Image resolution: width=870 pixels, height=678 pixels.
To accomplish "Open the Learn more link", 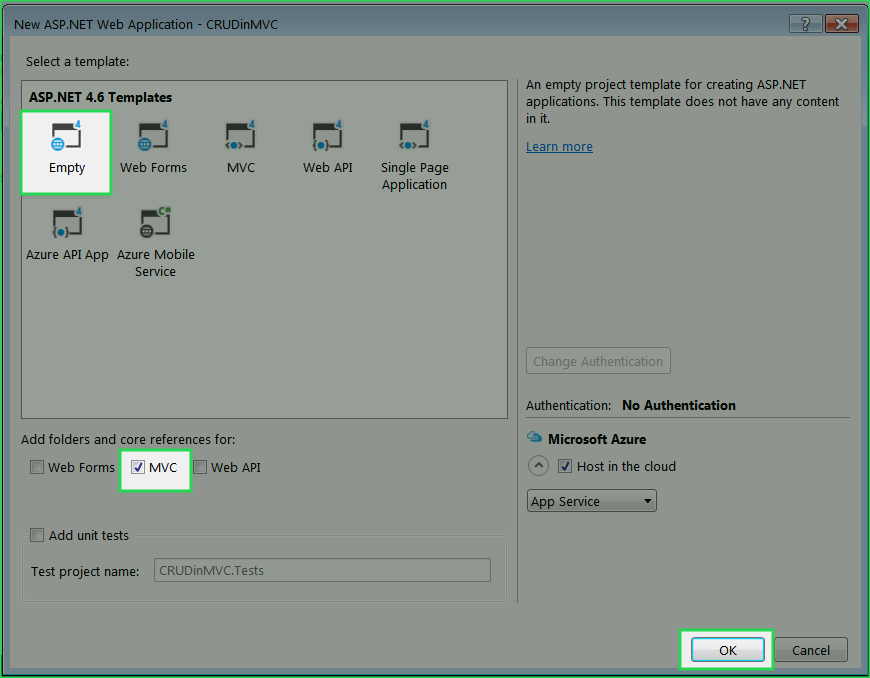I will pos(559,146).
